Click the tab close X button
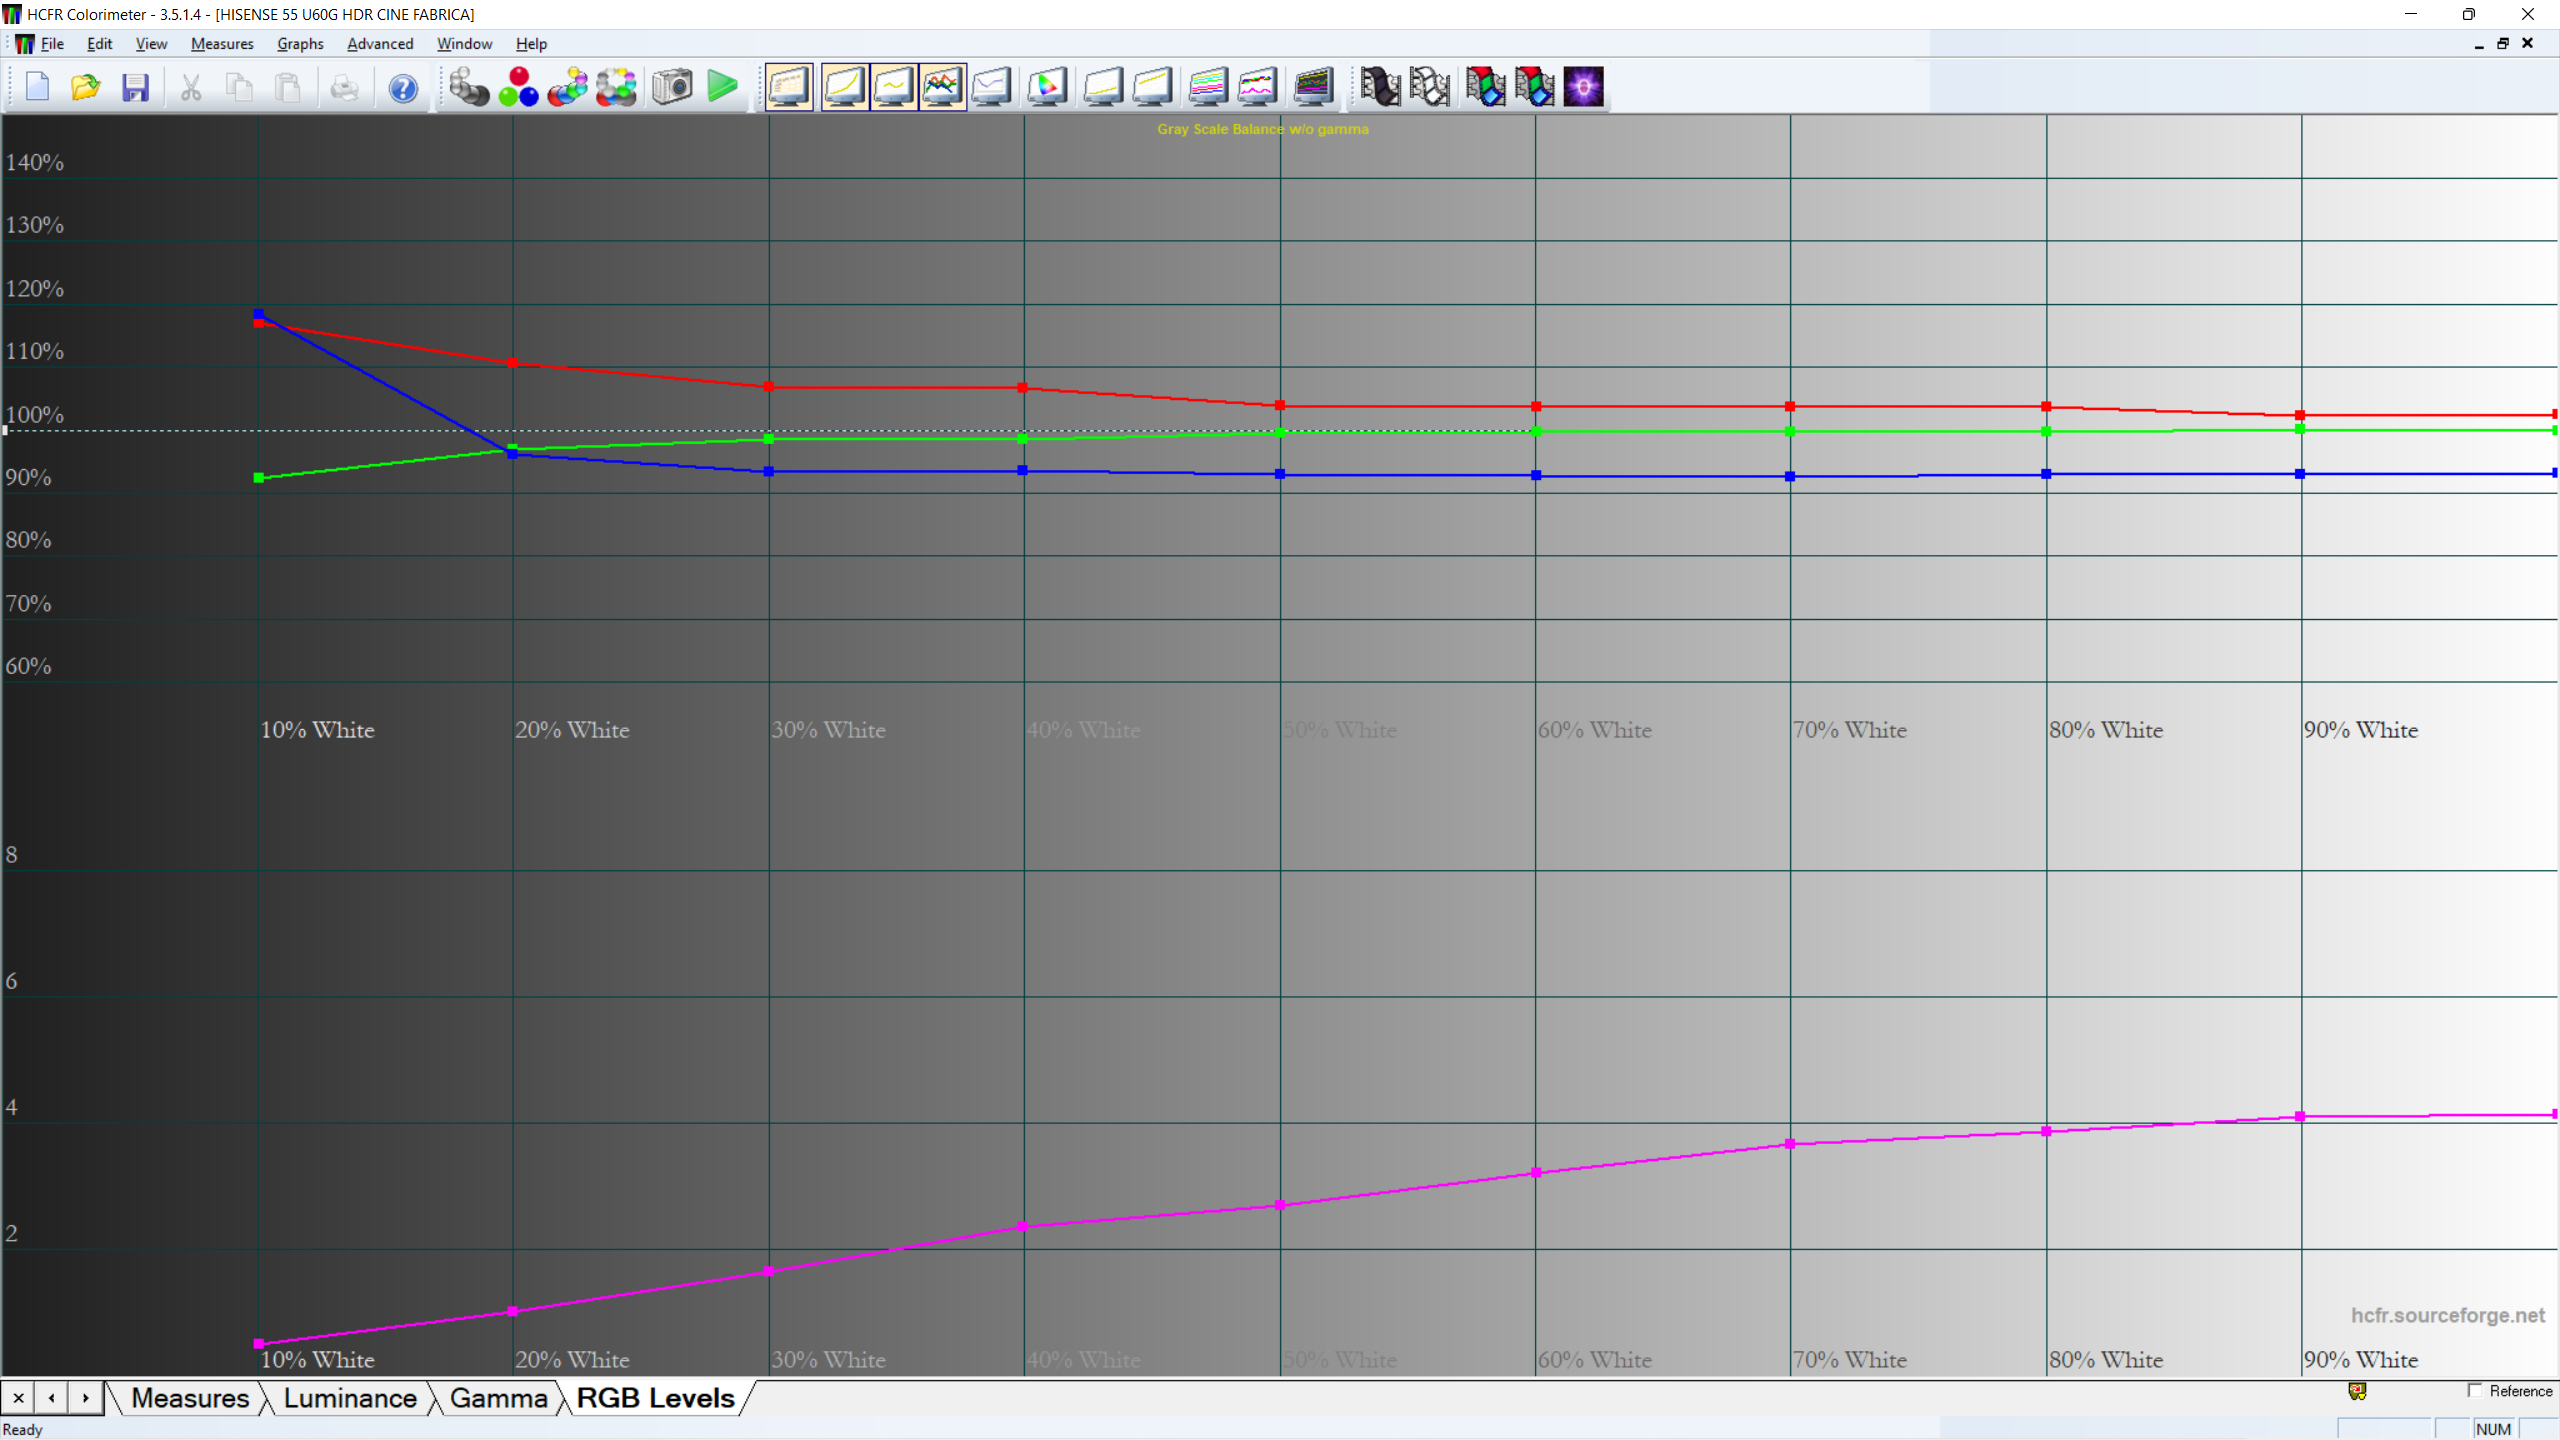 [18, 1398]
